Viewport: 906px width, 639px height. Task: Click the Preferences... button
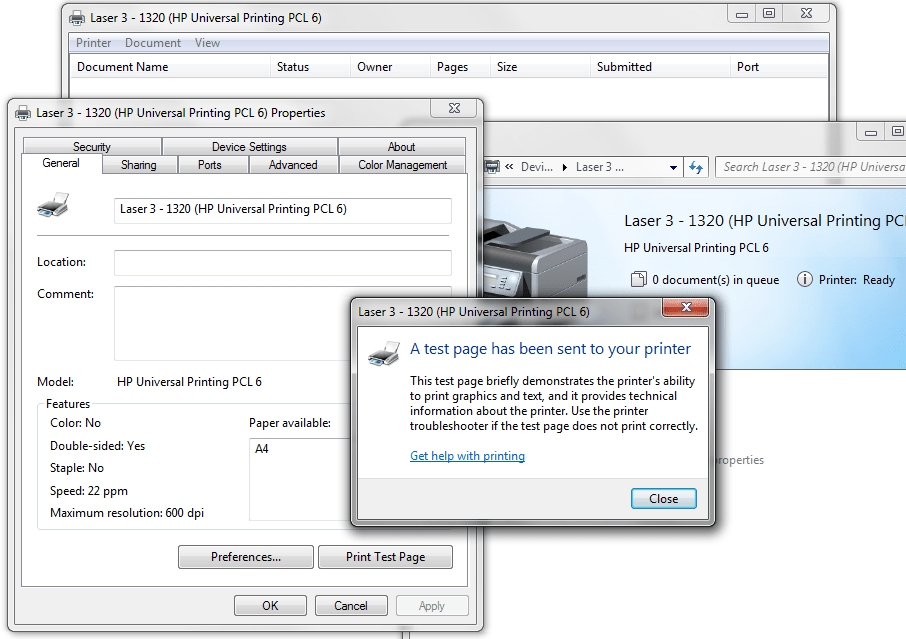pyautogui.click(x=246, y=557)
